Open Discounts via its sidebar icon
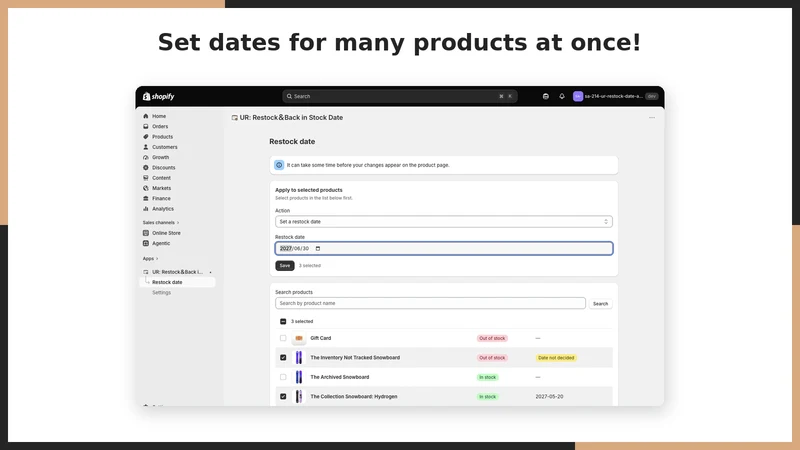800x450 pixels. 146,167
